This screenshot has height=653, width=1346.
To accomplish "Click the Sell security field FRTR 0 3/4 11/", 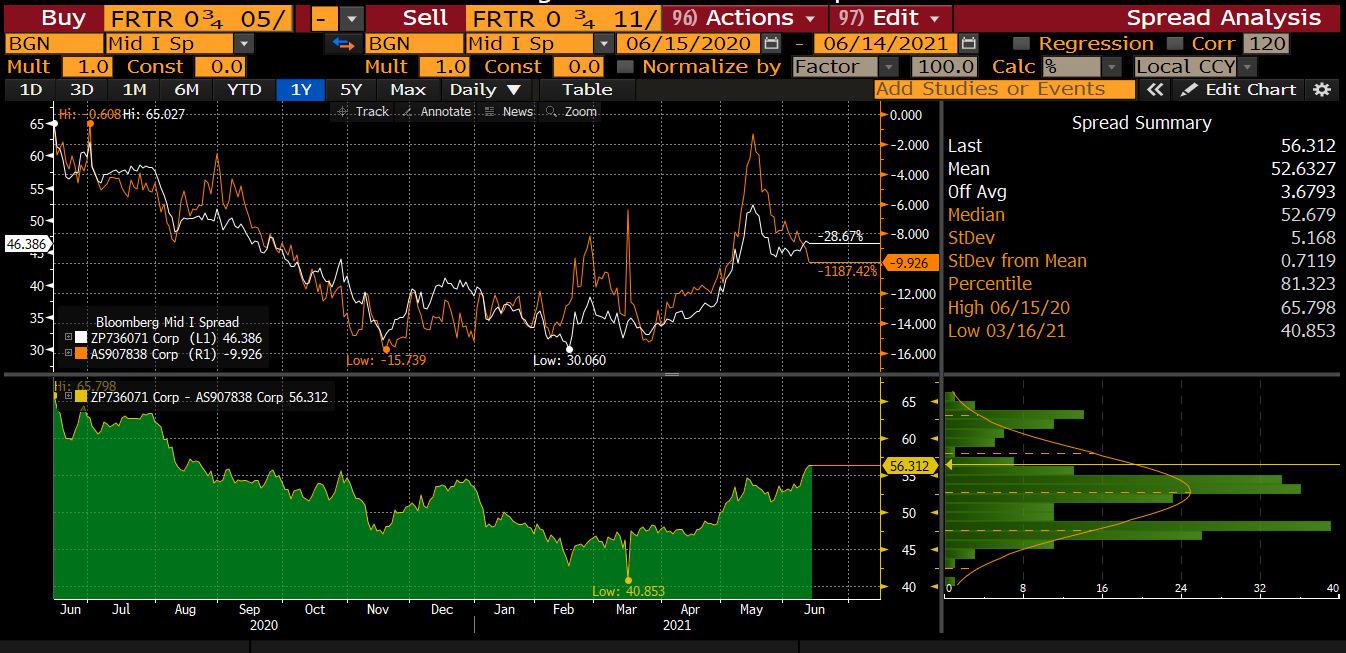I will tap(563, 18).
